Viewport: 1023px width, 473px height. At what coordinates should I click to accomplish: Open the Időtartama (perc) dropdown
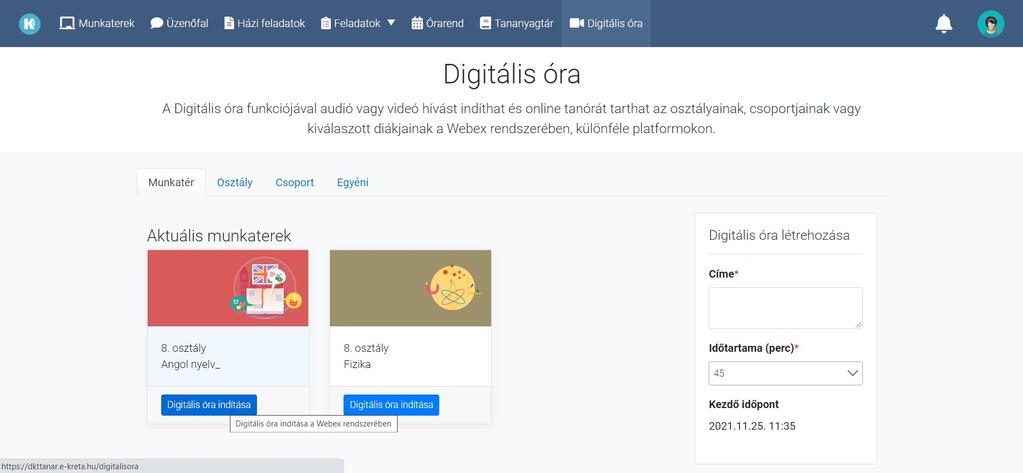pos(786,373)
